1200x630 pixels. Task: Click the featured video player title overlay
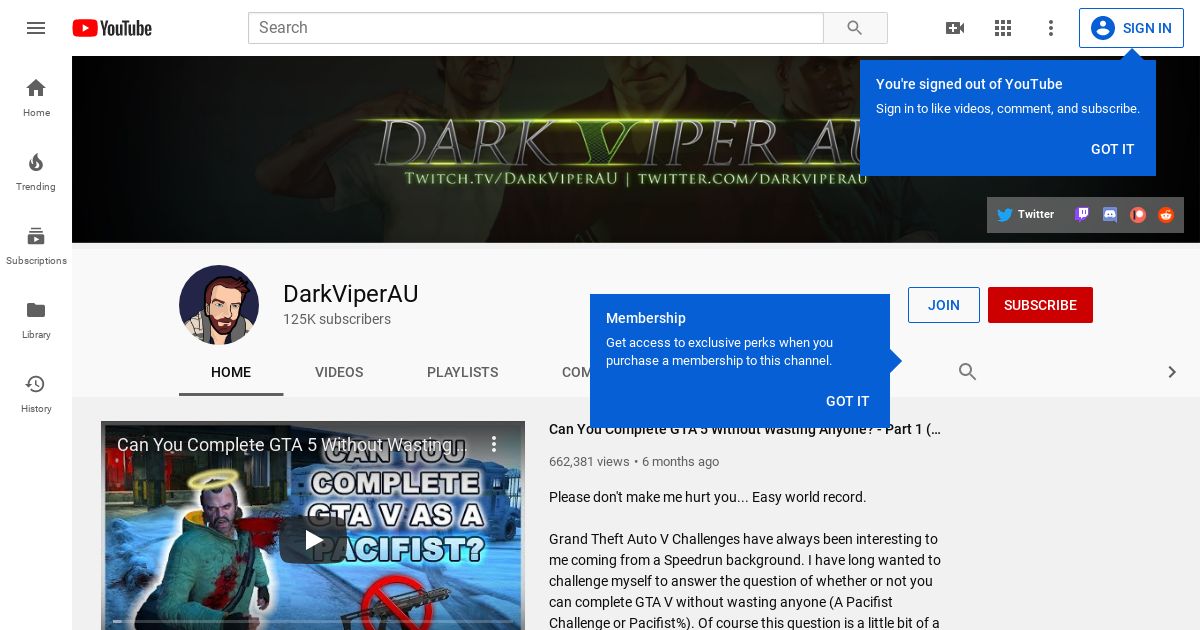point(291,445)
